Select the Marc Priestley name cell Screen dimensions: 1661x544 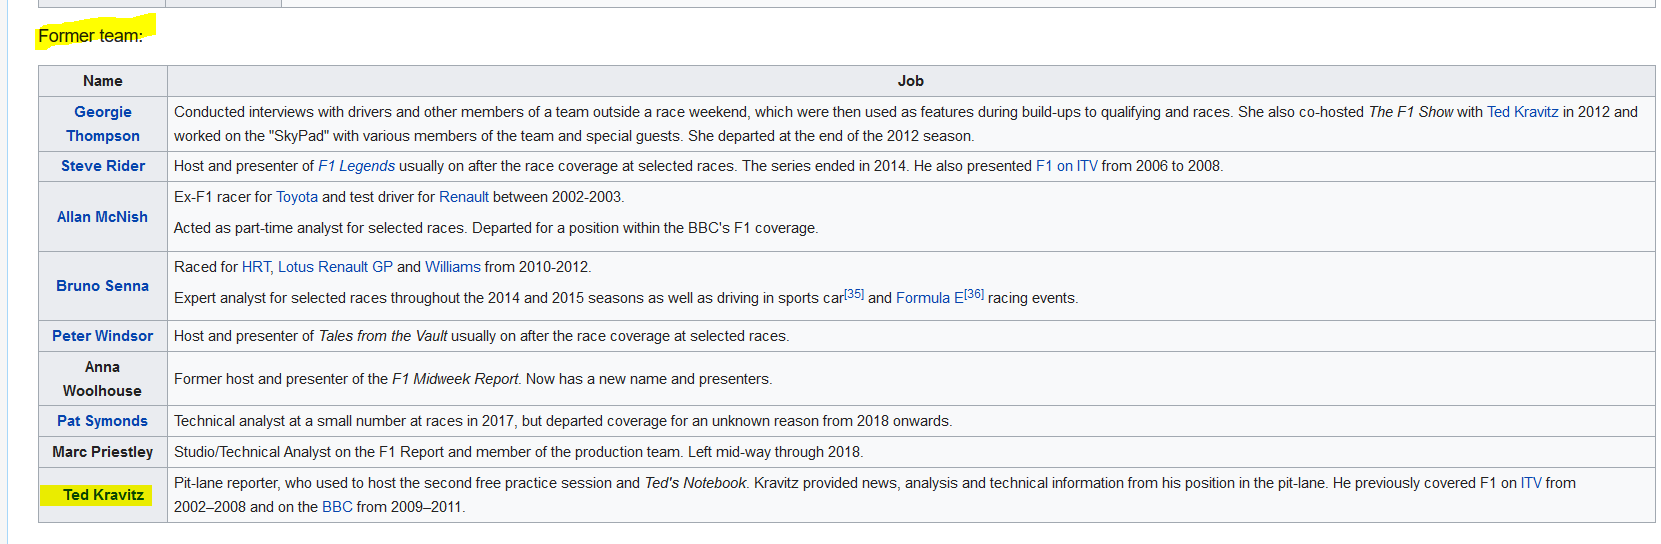[103, 452]
